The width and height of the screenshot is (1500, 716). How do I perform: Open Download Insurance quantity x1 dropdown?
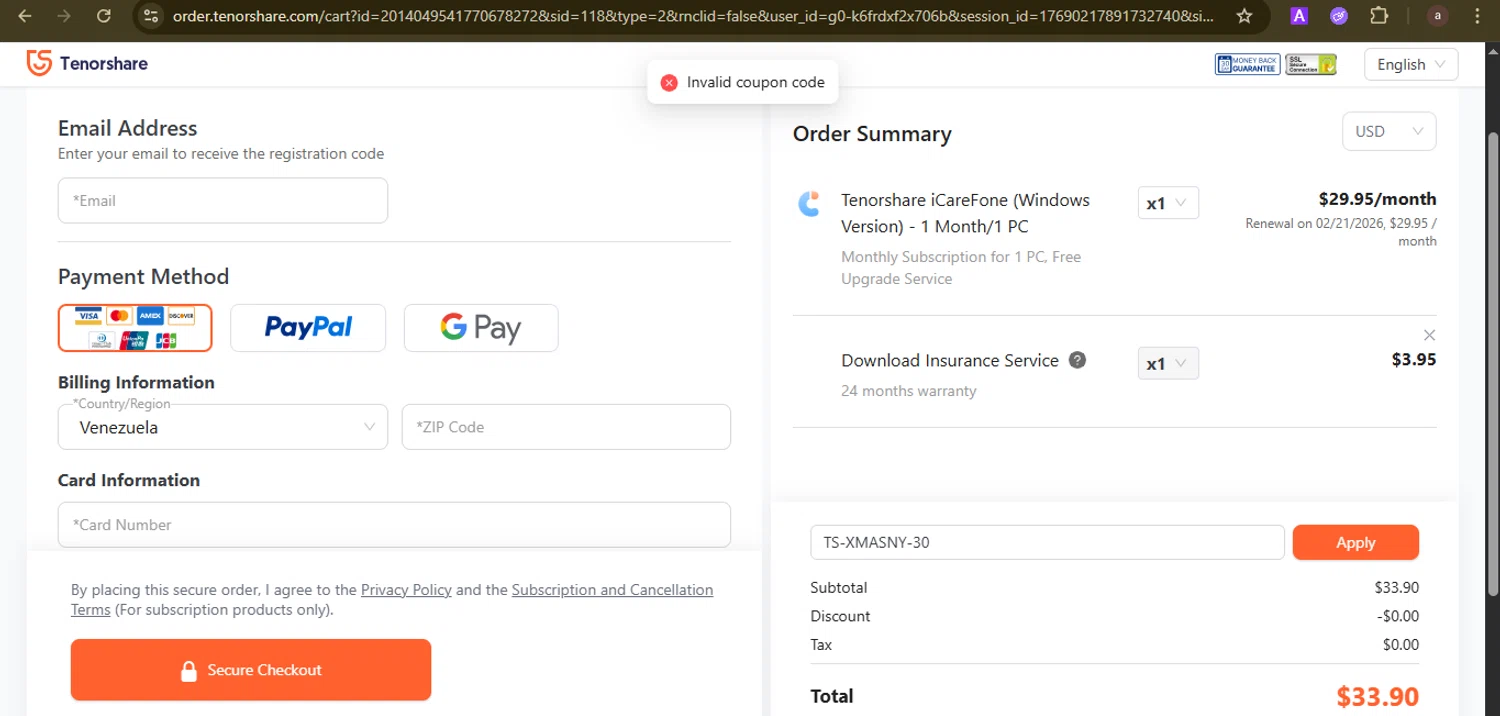(x=1168, y=363)
